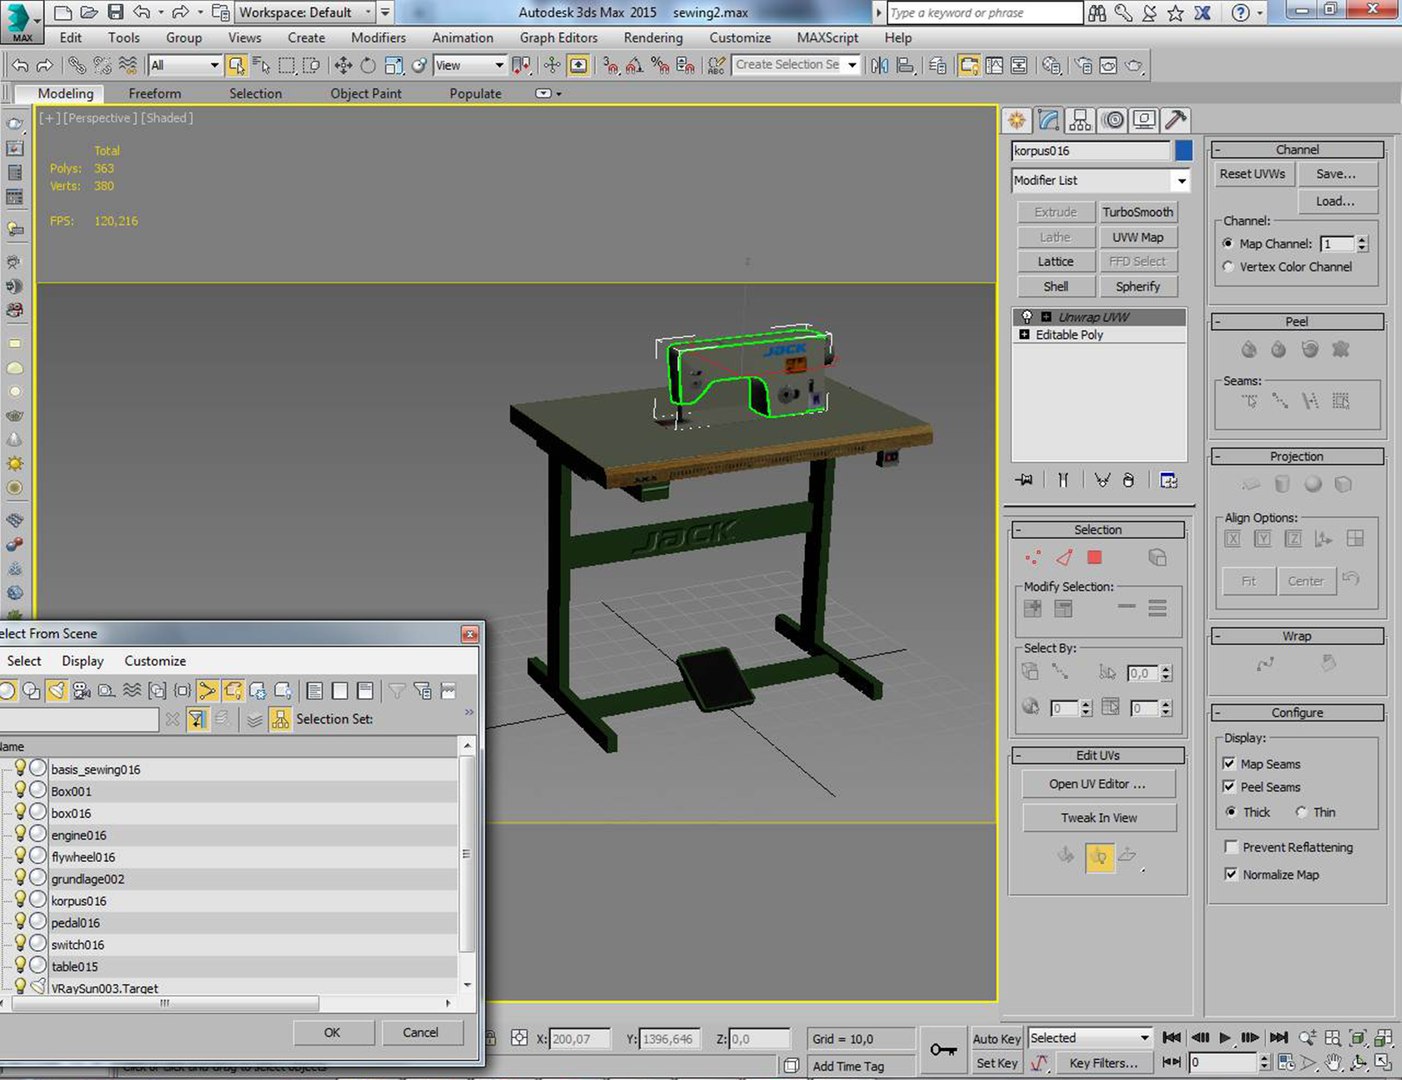Select the Rotate tool in main toolbar
1402x1080 pixels.
click(x=368, y=66)
